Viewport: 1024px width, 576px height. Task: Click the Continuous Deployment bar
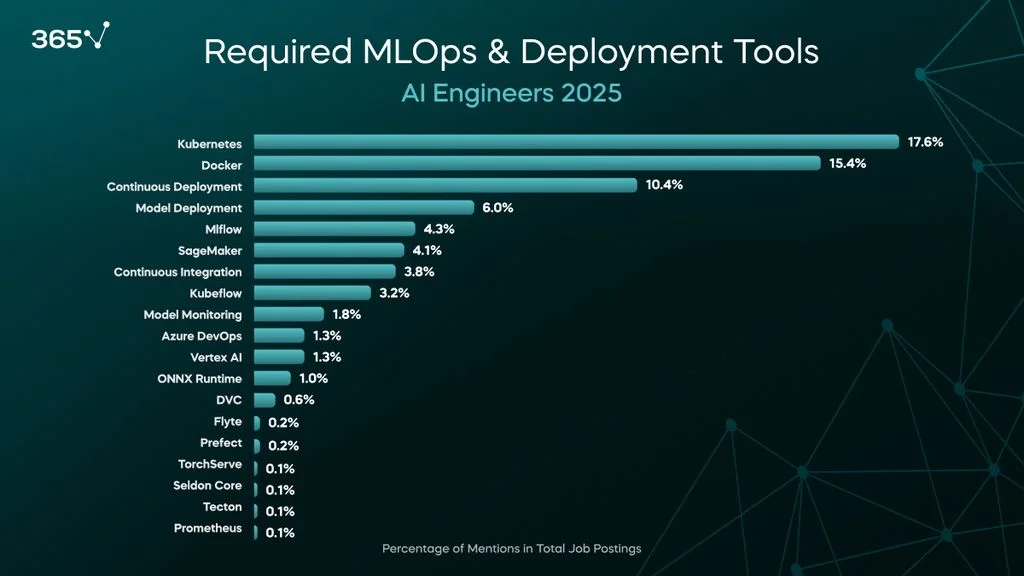point(445,186)
